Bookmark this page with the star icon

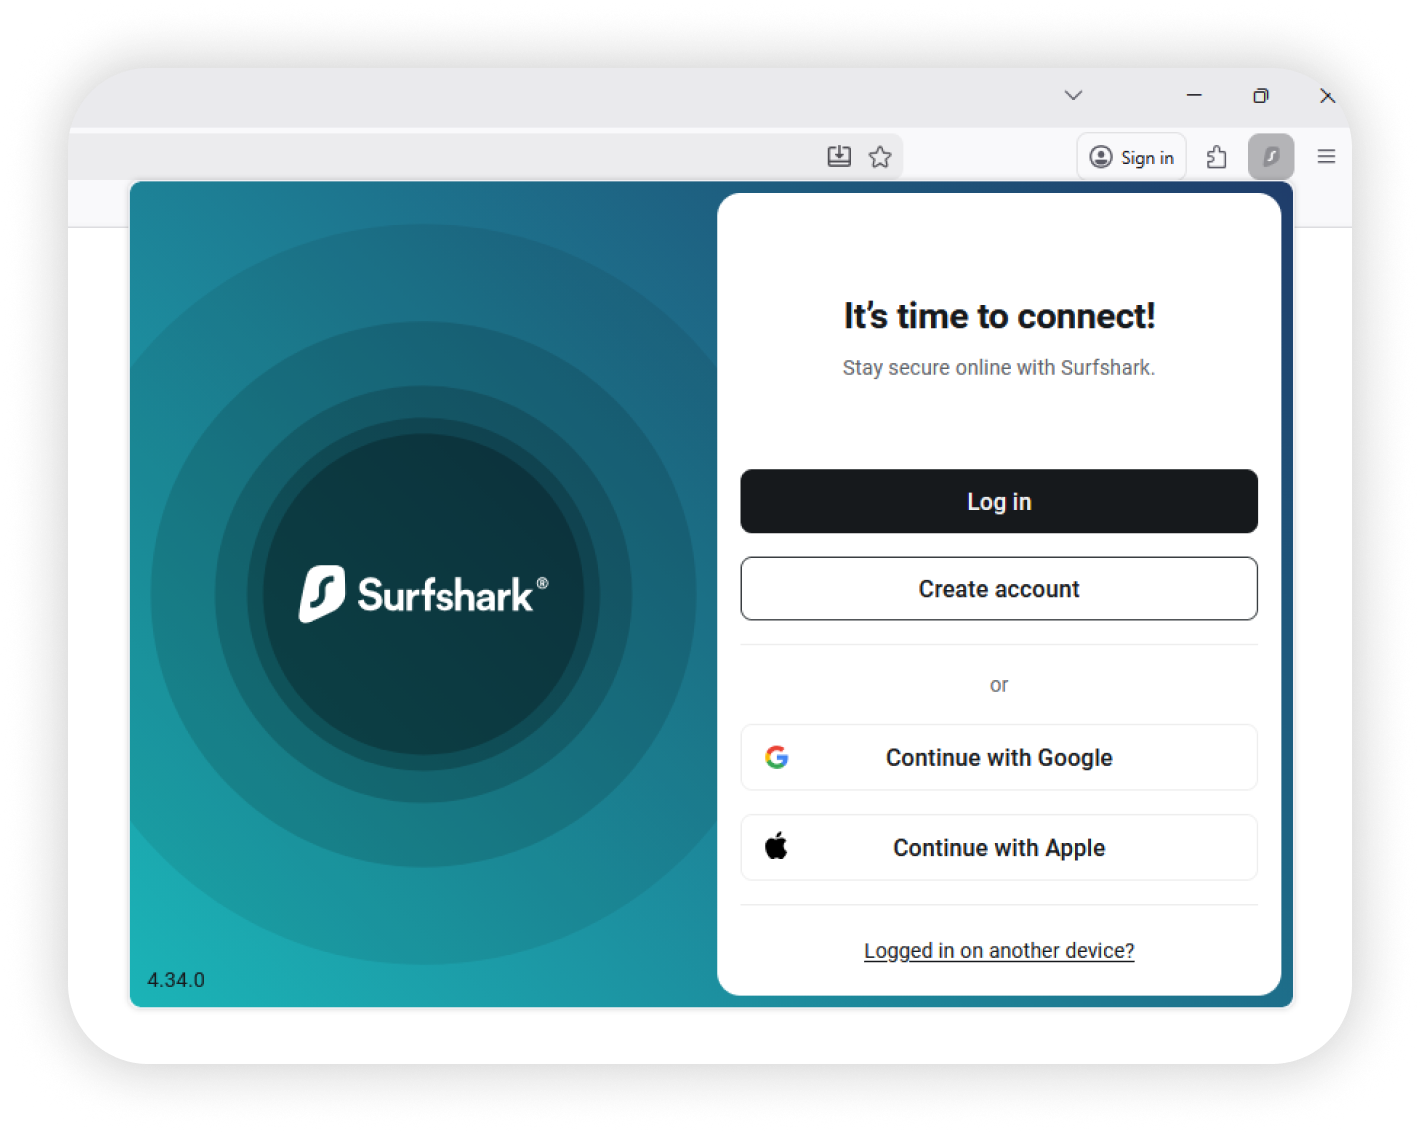tap(880, 157)
